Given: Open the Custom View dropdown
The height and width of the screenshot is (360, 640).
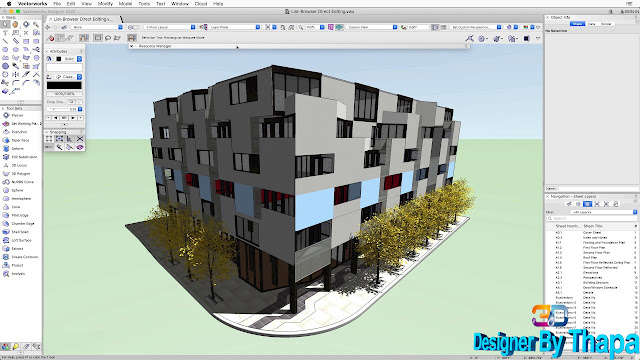Looking at the screenshot, I should coord(372,27).
